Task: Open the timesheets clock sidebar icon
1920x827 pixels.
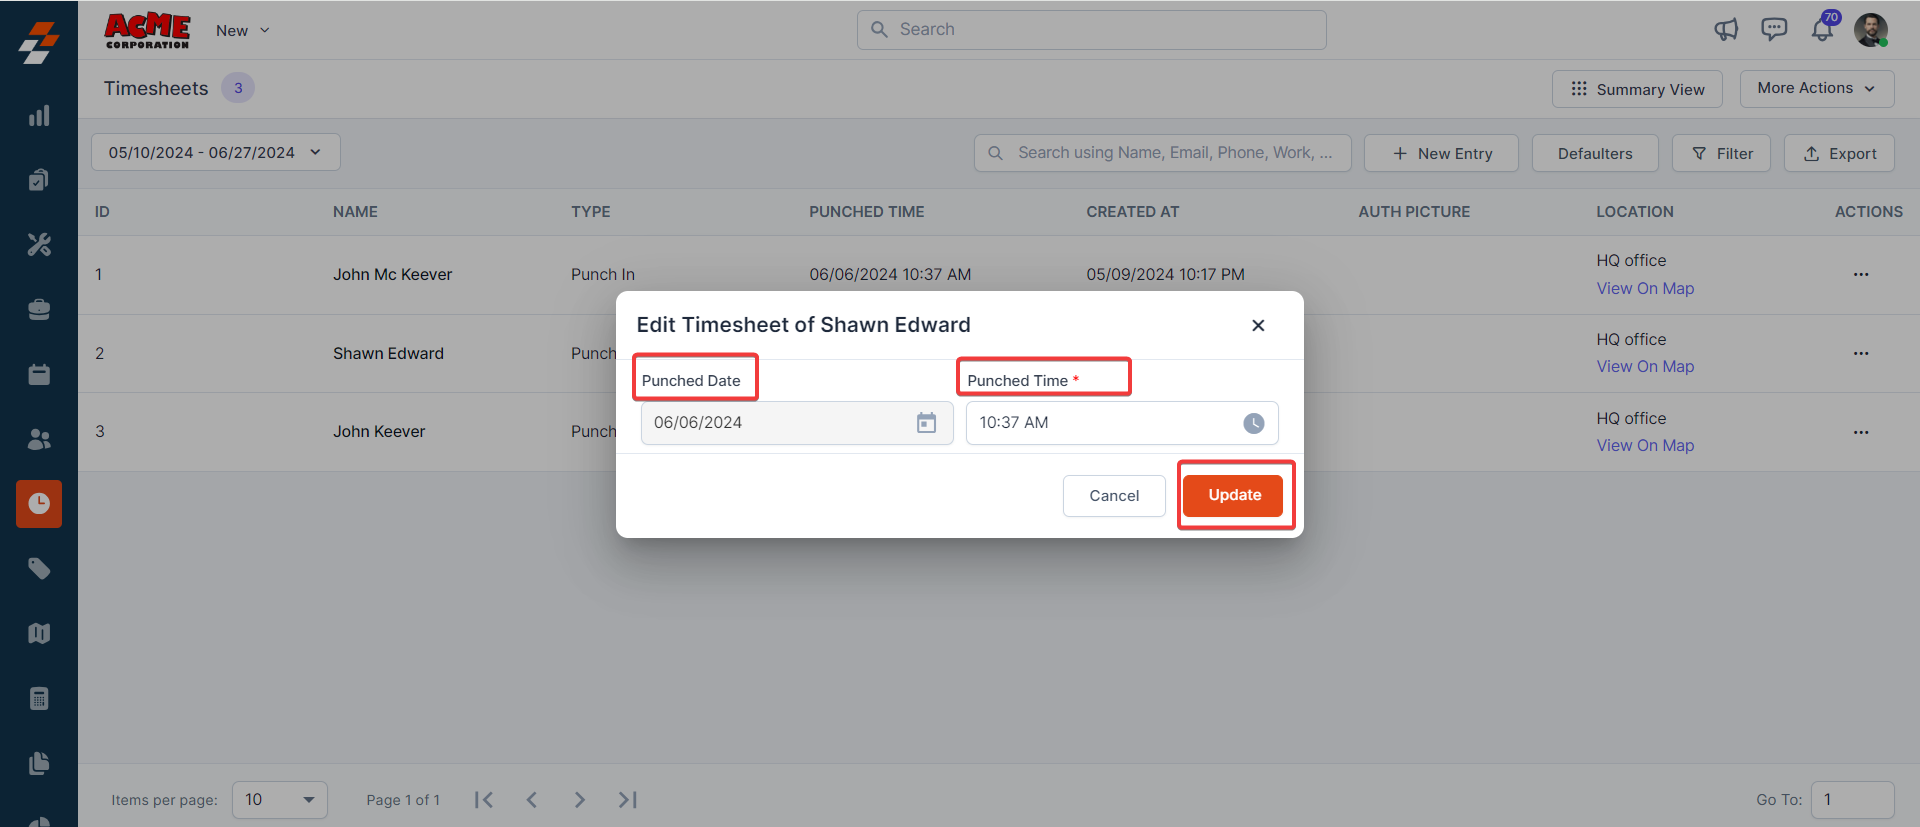Action: click(39, 503)
